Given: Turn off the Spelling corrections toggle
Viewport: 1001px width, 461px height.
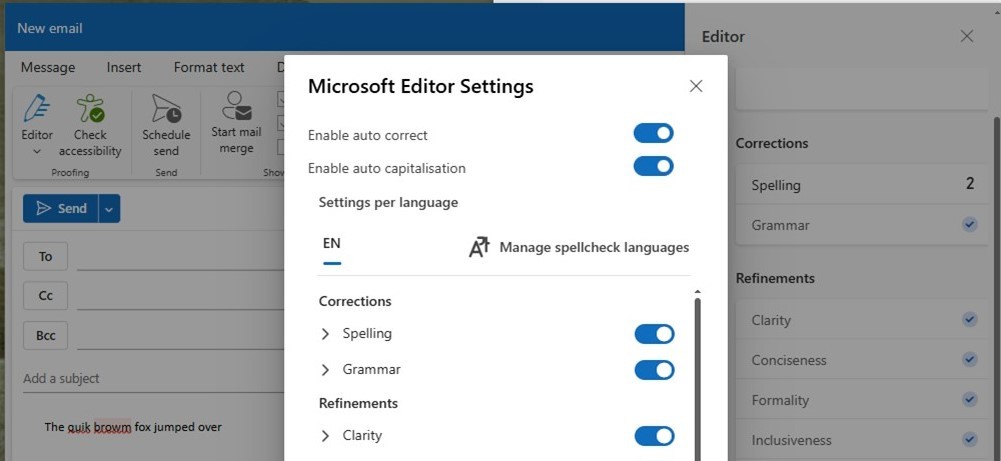Looking at the screenshot, I should [654, 334].
